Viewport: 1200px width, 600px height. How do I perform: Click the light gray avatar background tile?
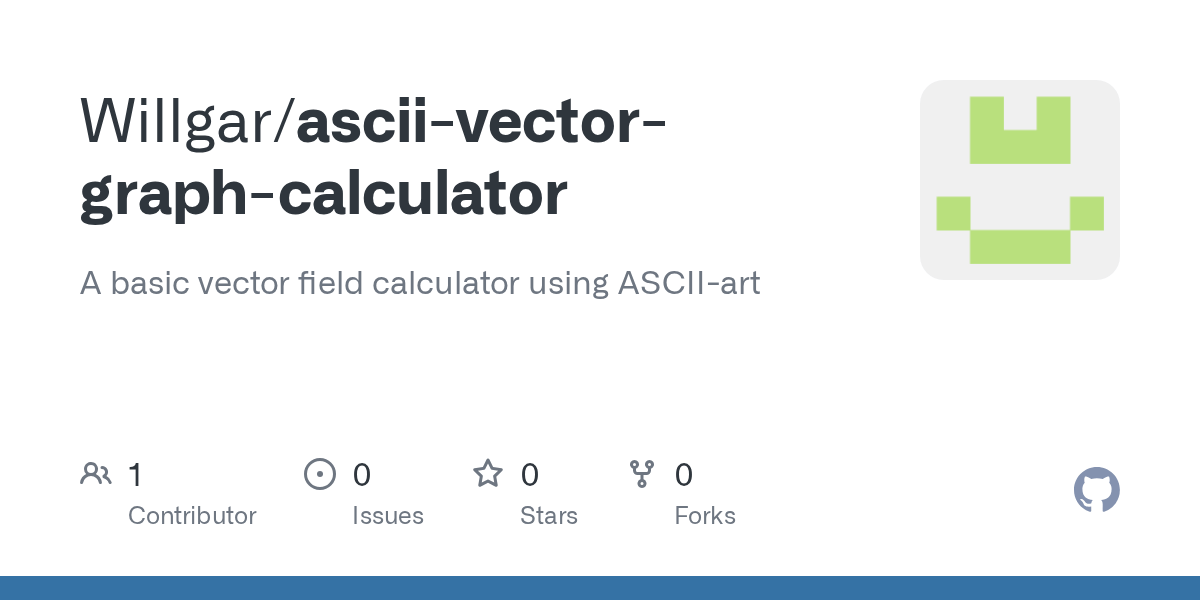[1020, 180]
